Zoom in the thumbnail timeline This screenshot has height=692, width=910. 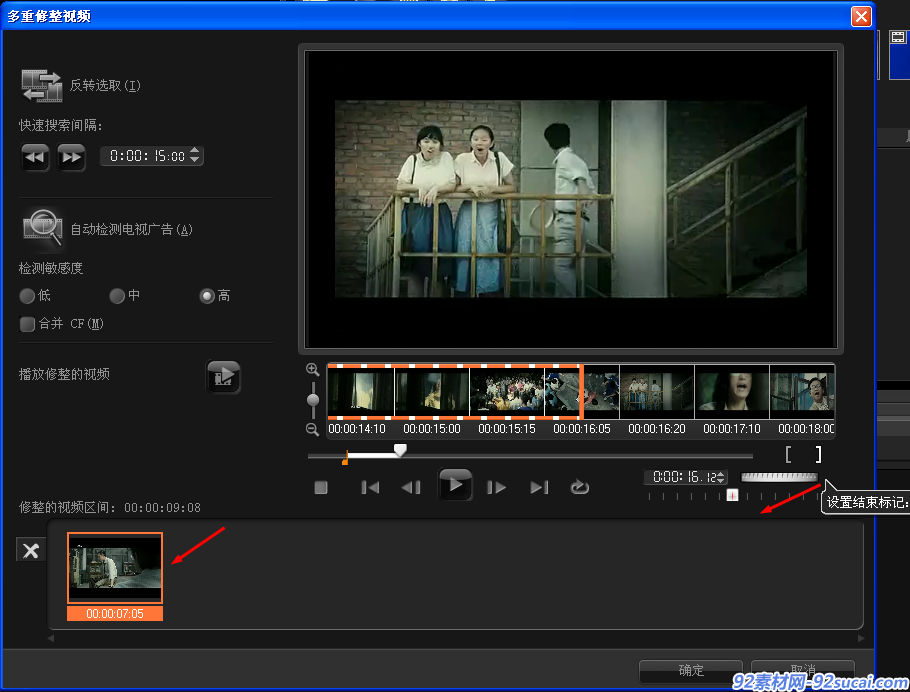coord(312,369)
